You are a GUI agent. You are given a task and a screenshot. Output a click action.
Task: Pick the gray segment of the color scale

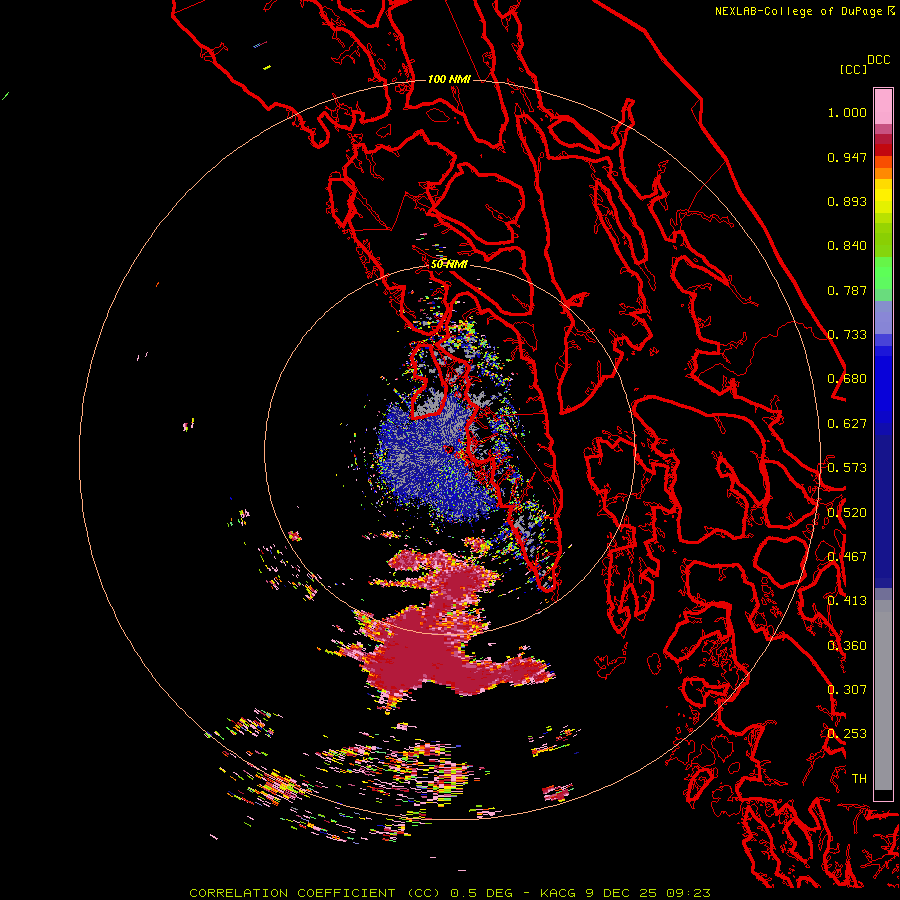(883, 695)
